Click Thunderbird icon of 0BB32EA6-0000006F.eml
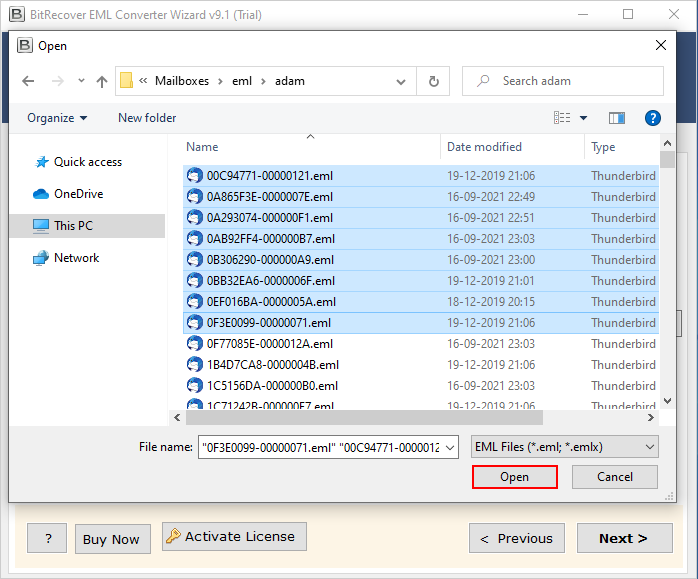Screen dimensions: 698x579 (x=195, y=281)
